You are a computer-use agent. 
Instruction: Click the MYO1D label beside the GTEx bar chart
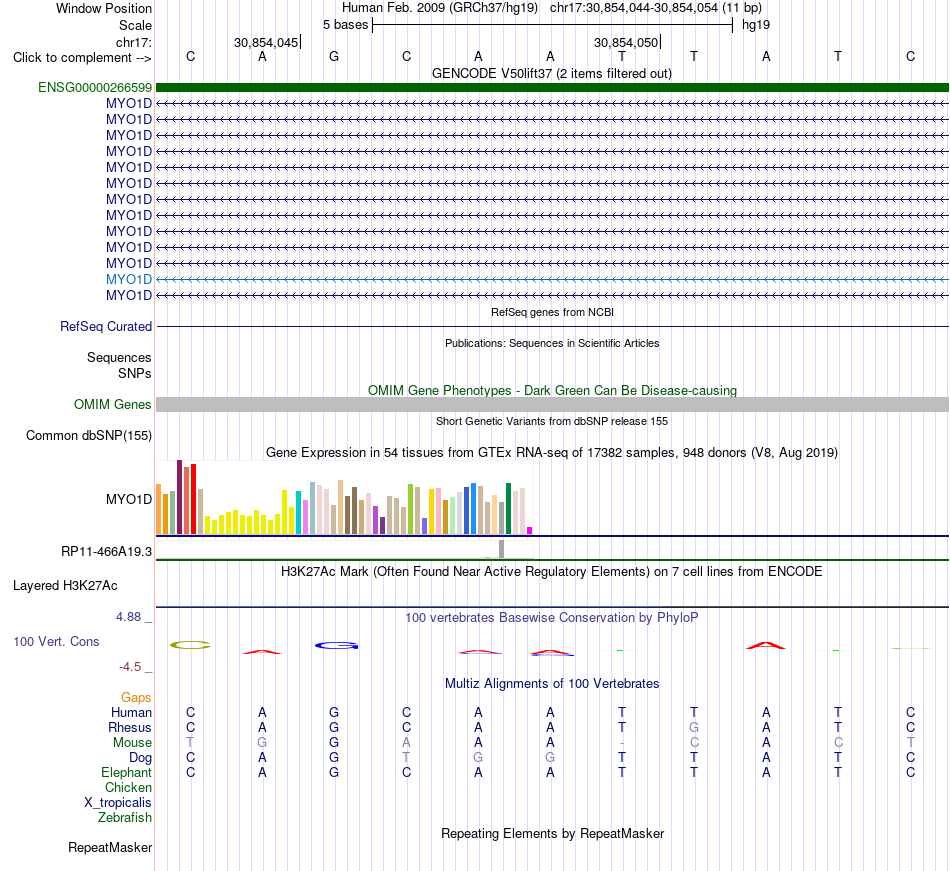tap(128, 499)
